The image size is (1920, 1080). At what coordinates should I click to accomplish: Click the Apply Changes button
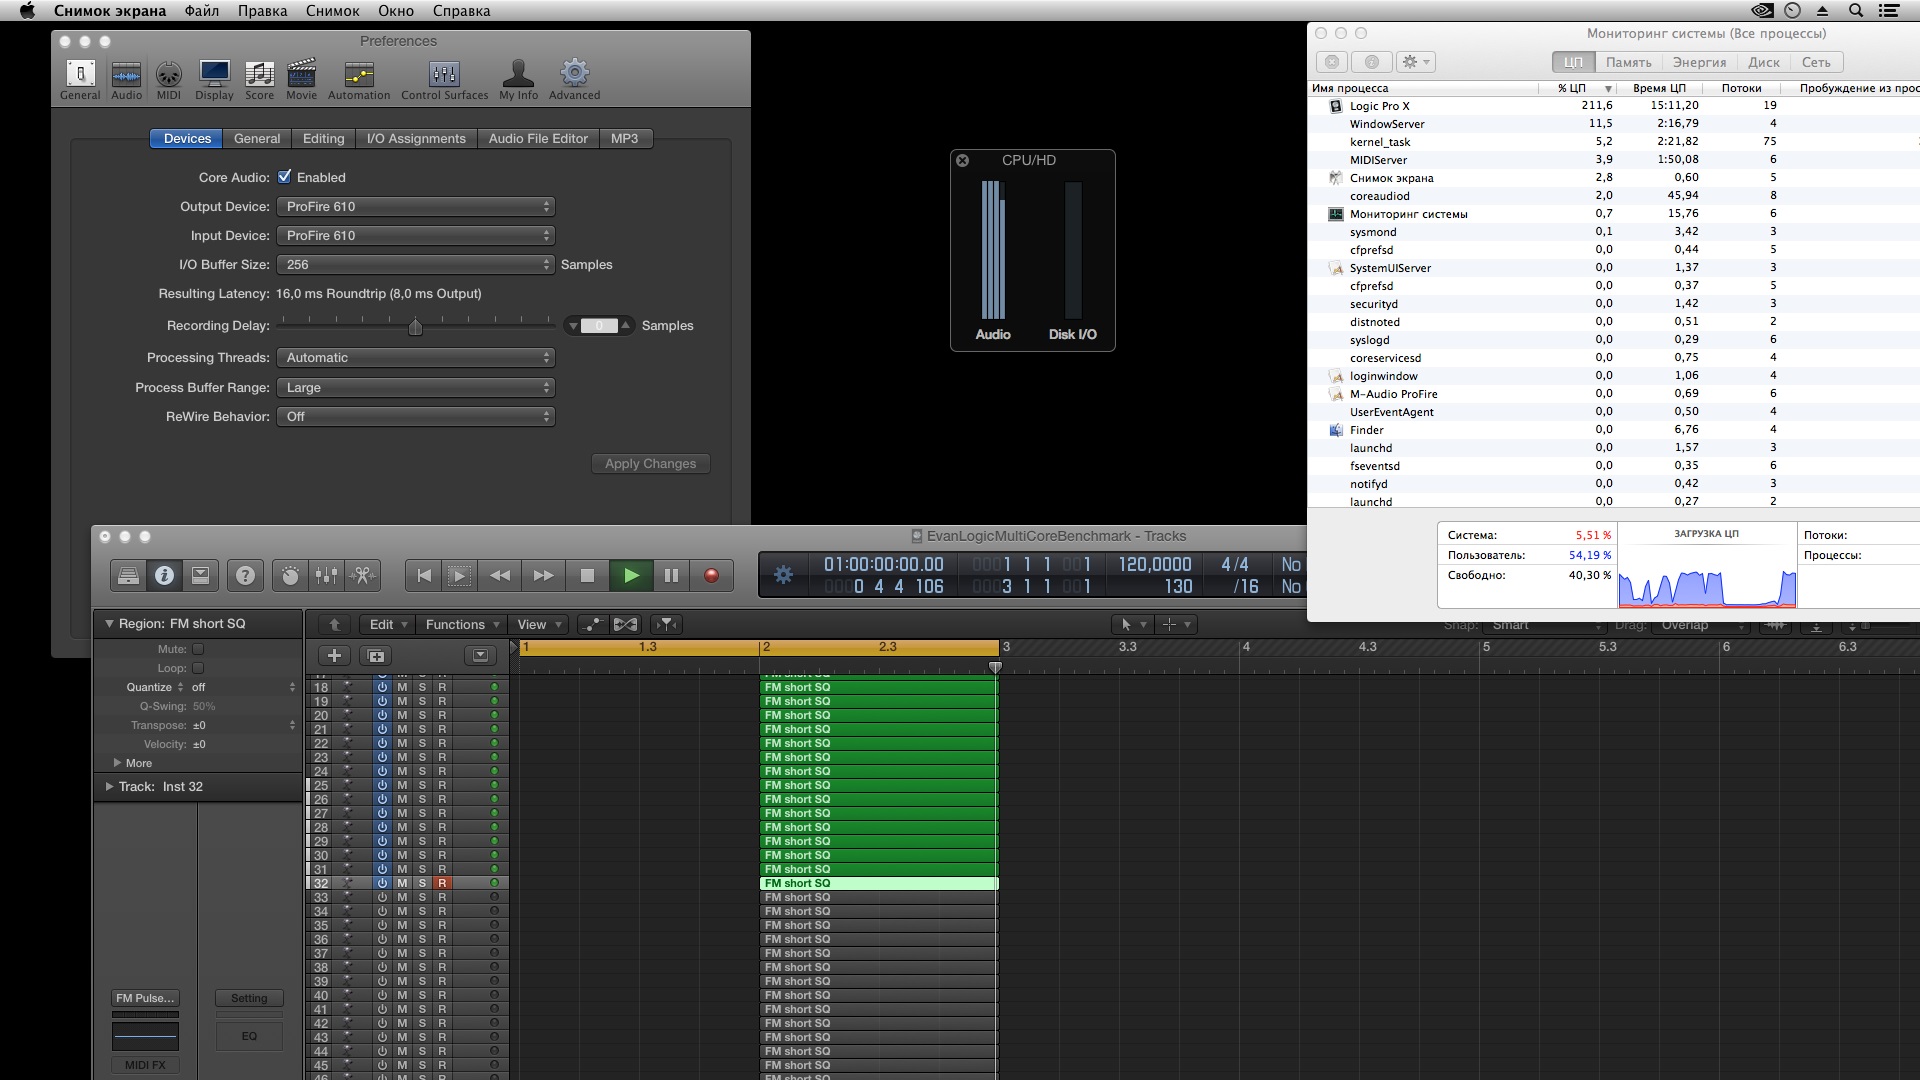tap(650, 463)
